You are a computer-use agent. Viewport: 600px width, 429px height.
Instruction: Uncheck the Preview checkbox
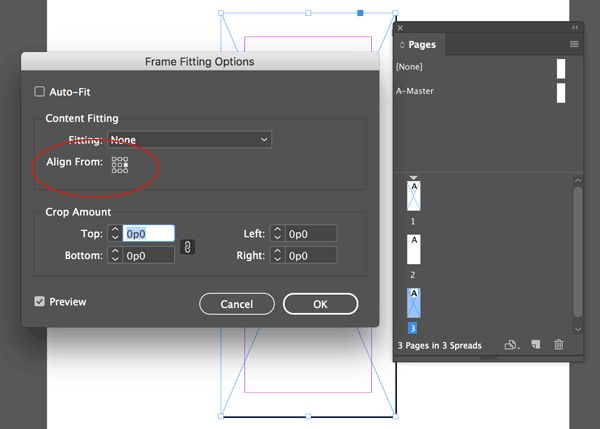pyautogui.click(x=39, y=302)
